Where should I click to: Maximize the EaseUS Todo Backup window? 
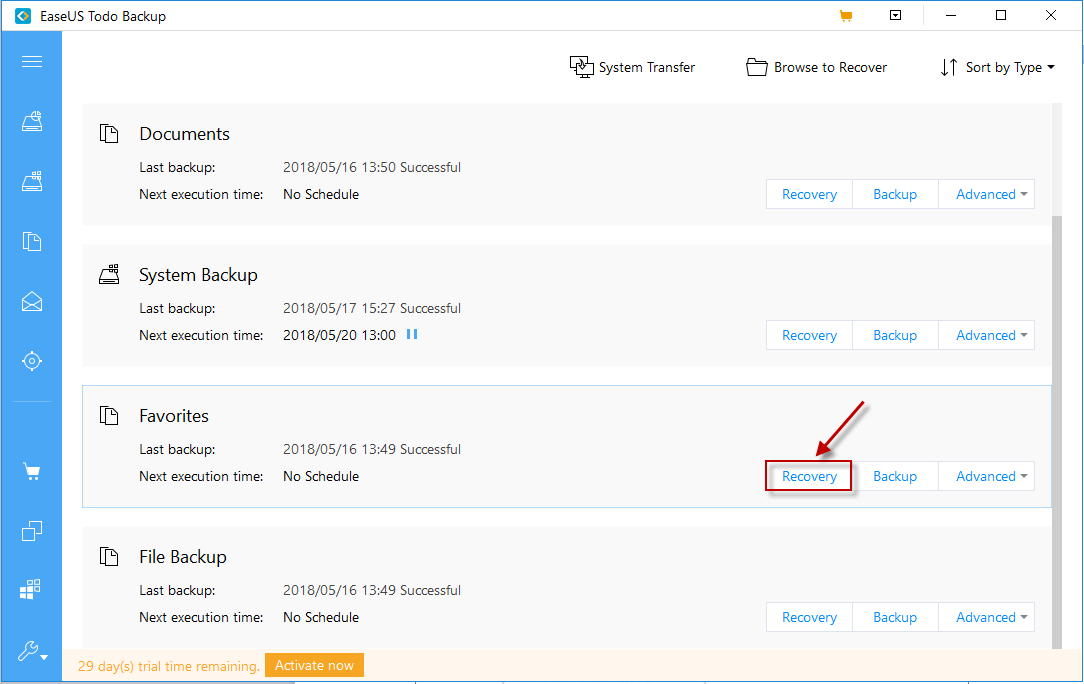(x=1000, y=15)
